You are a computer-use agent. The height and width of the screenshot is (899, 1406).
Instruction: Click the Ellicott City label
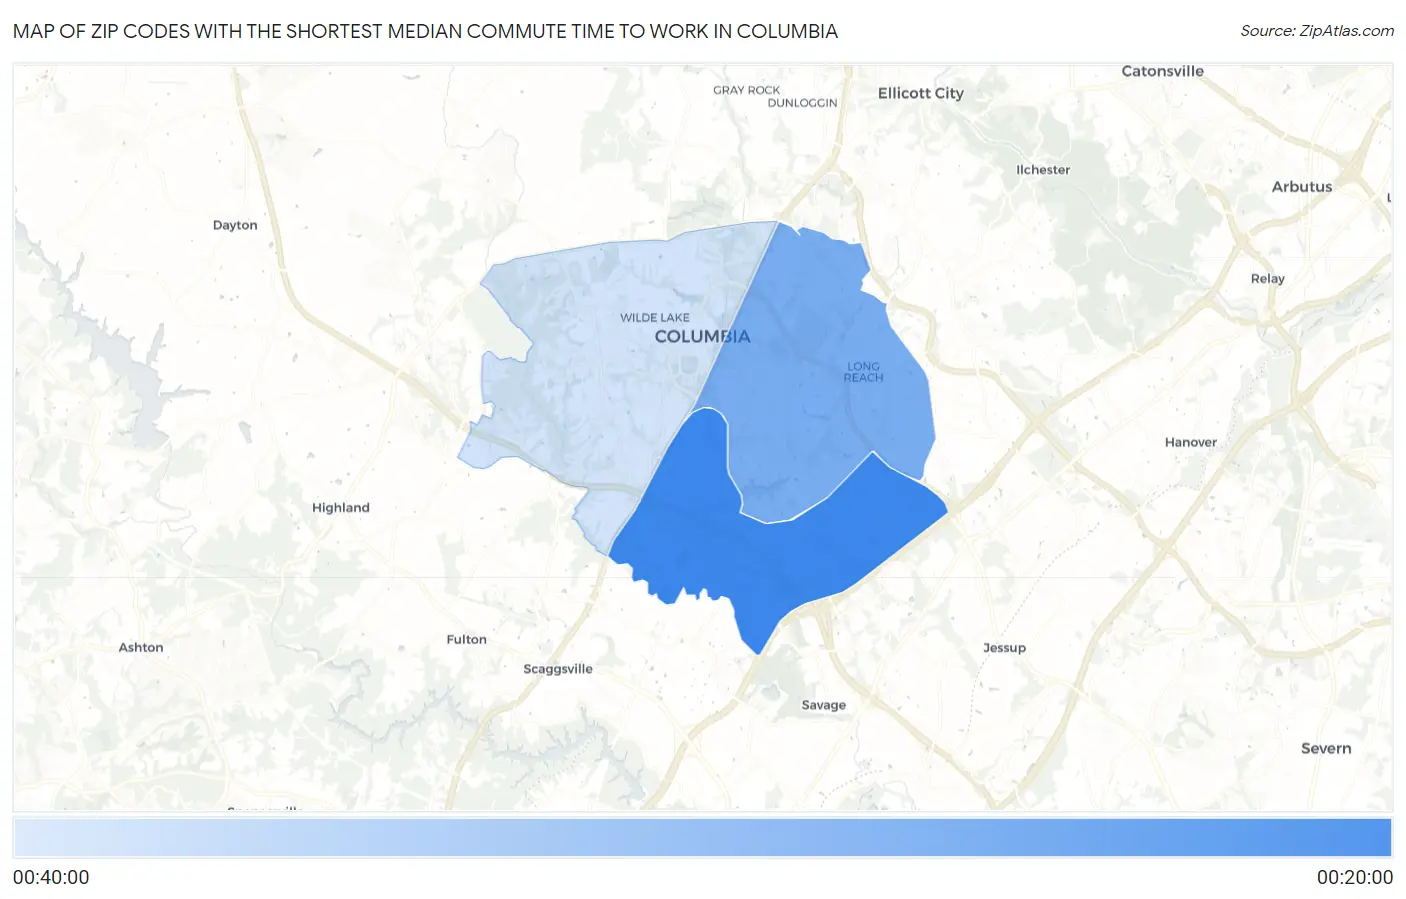tap(920, 93)
